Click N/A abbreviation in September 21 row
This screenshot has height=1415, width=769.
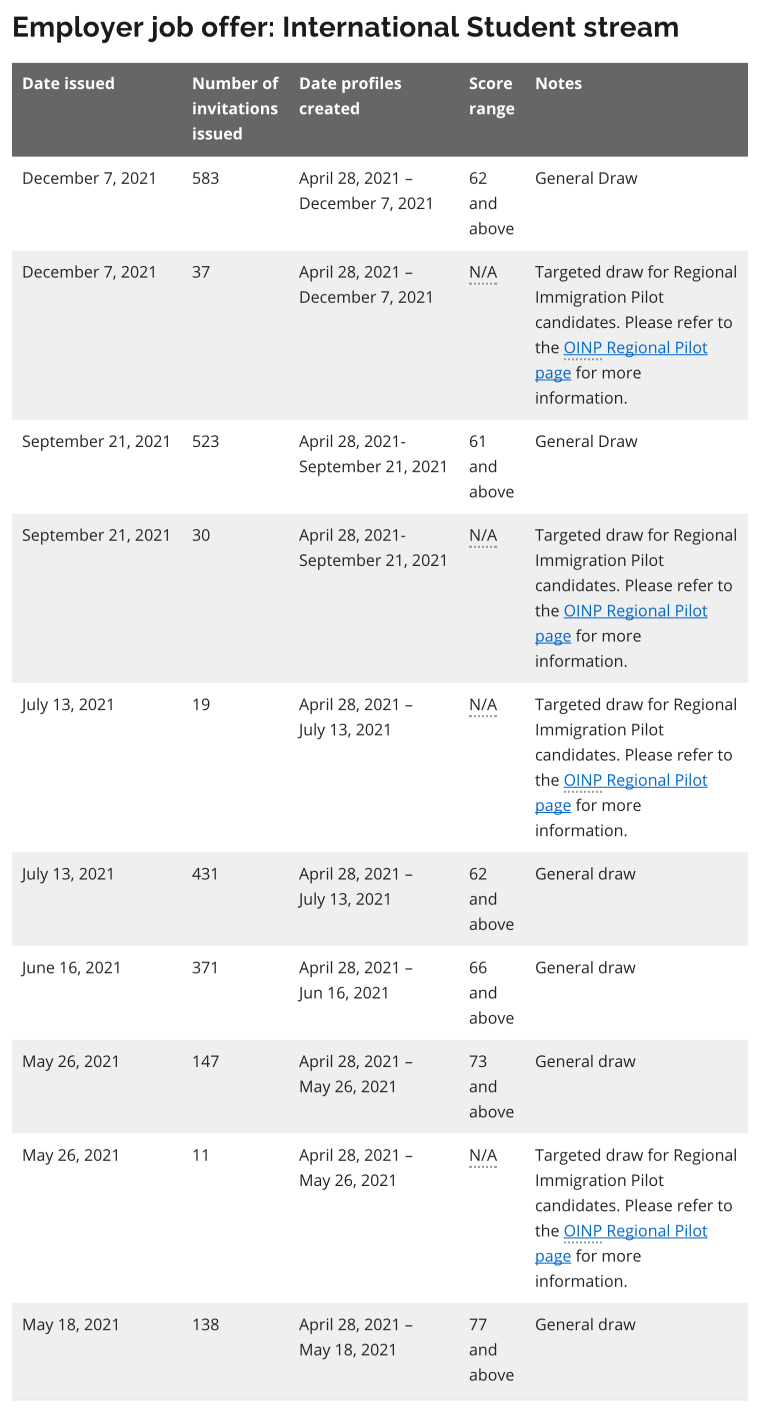tap(482, 535)
